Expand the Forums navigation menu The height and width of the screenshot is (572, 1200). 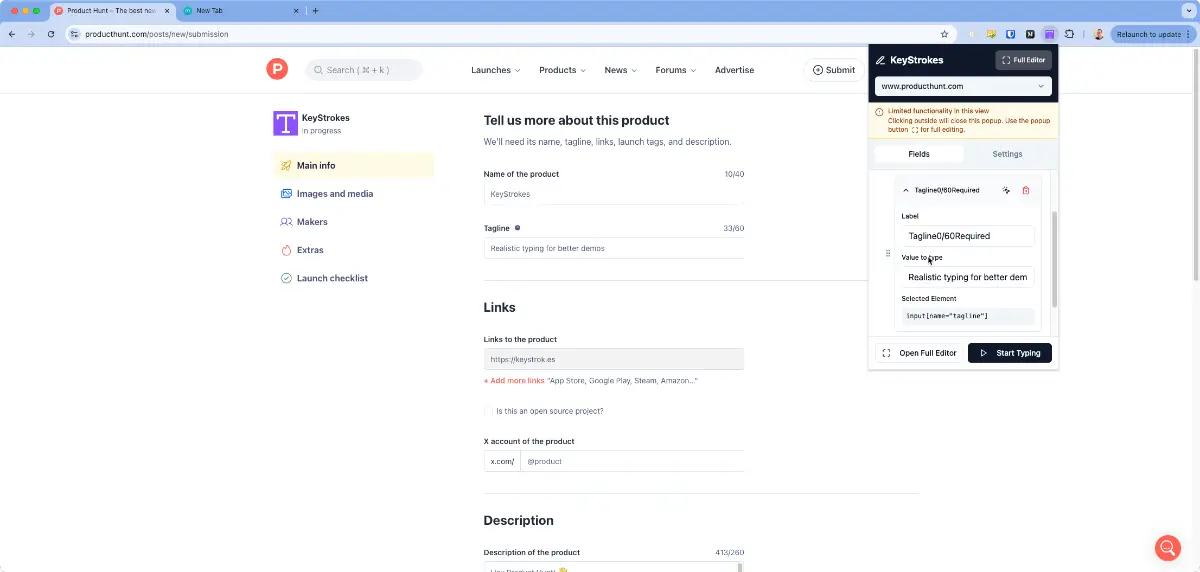tap(675, 70)
